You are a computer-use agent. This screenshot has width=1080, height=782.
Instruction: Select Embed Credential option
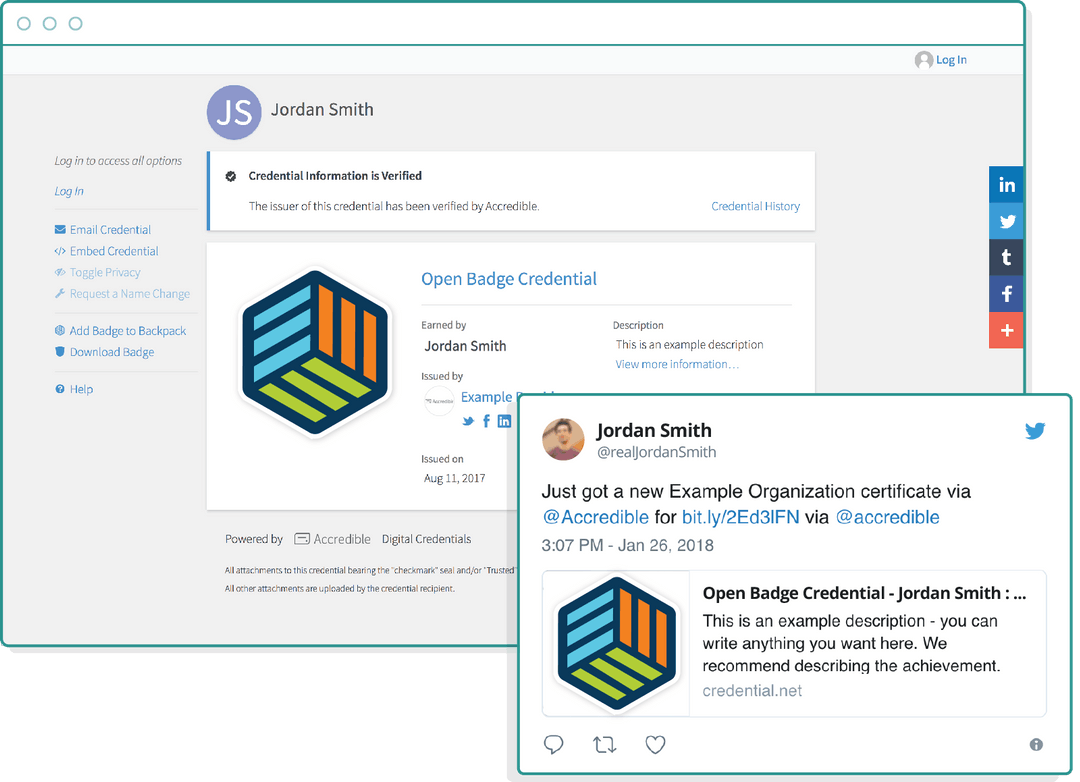tap(114, 251)
